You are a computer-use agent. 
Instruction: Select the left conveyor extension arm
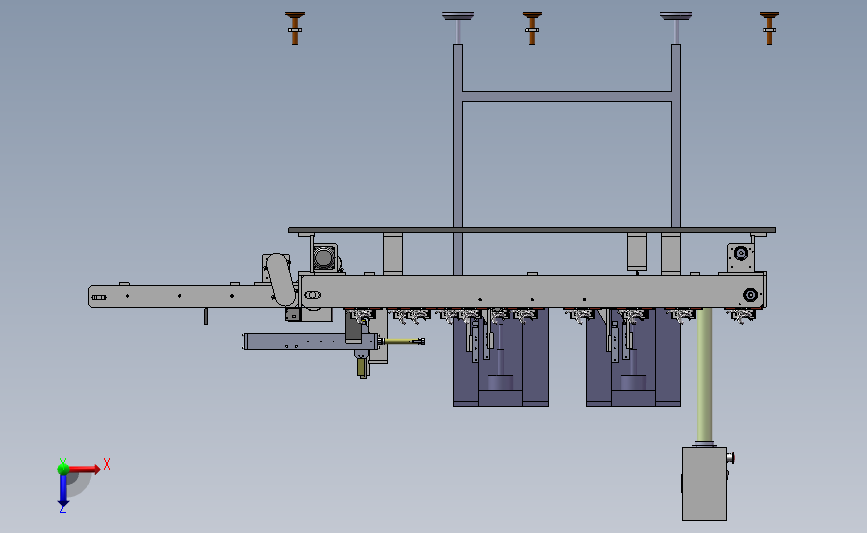[181, 296]
